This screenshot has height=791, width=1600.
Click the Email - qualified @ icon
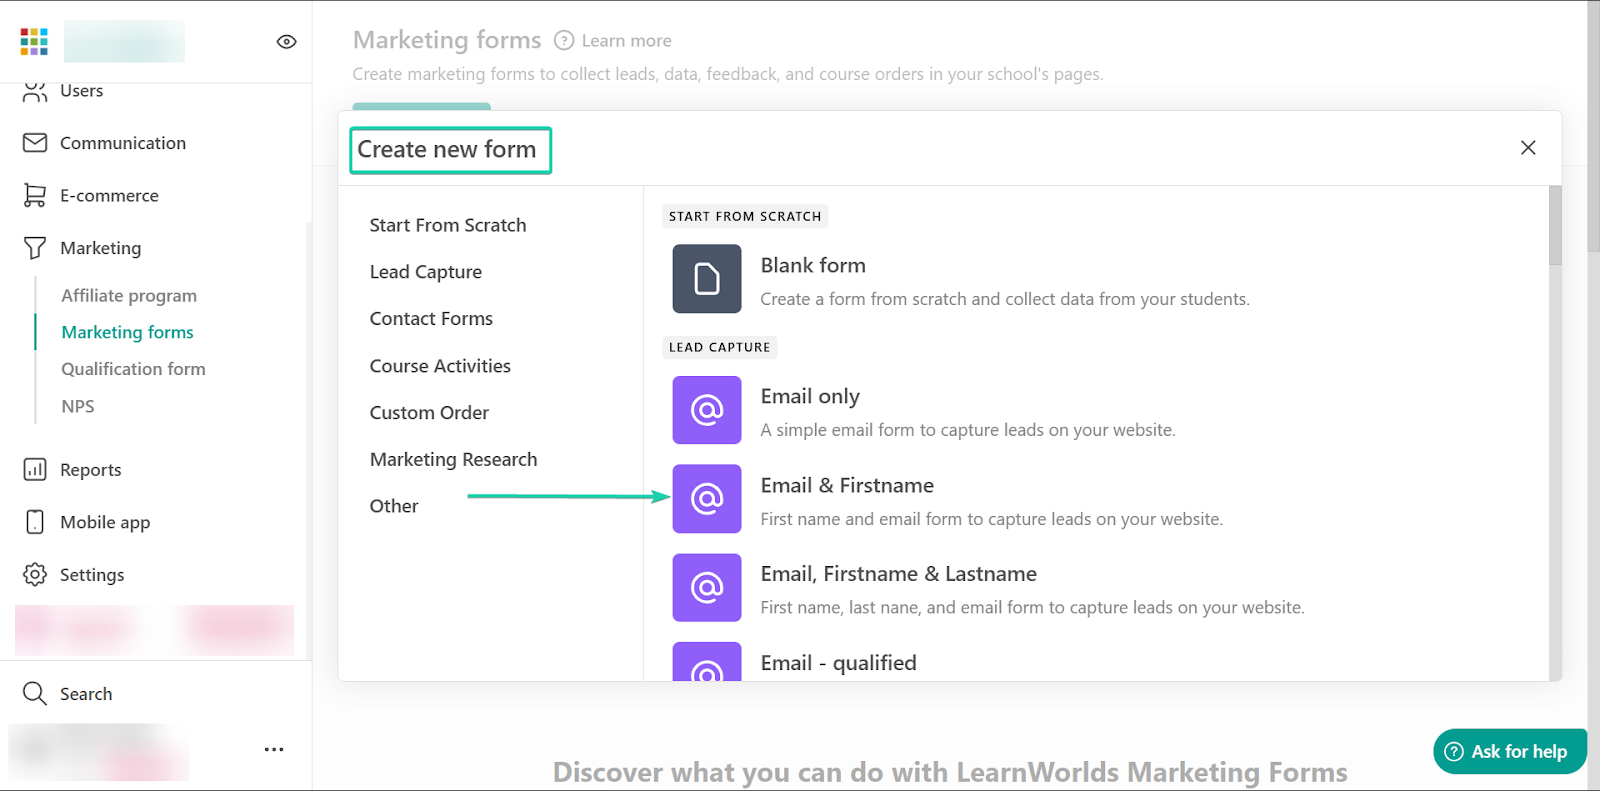[x=707, y=662]
